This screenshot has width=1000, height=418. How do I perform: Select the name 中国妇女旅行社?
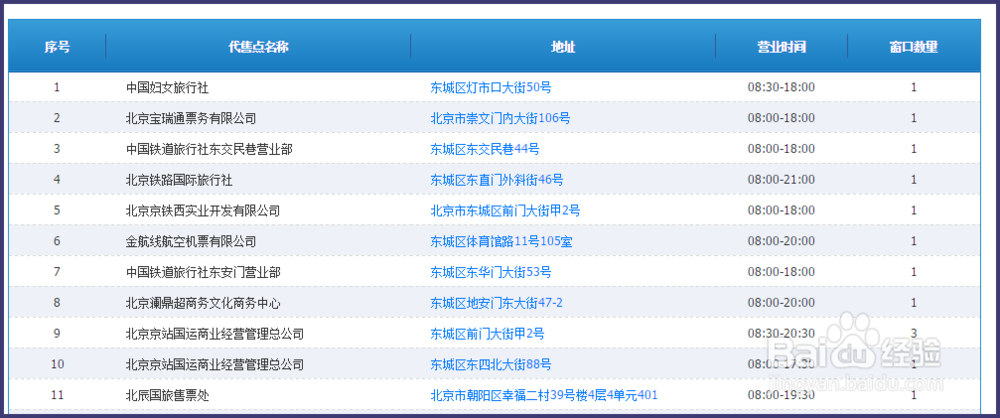tap(167, 87)
